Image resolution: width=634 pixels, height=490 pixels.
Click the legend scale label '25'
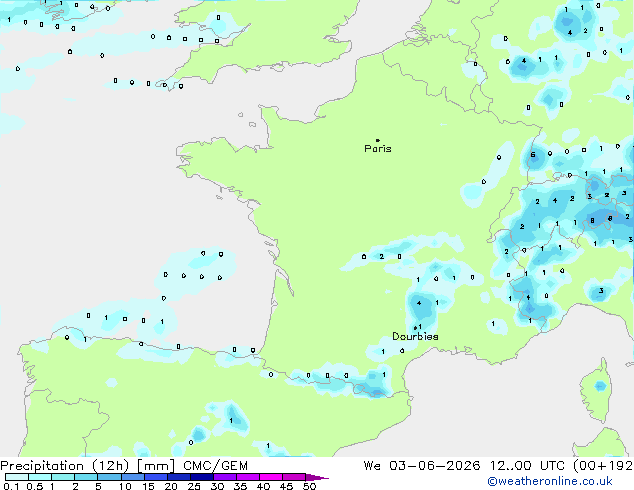click(x=194, y=486)
